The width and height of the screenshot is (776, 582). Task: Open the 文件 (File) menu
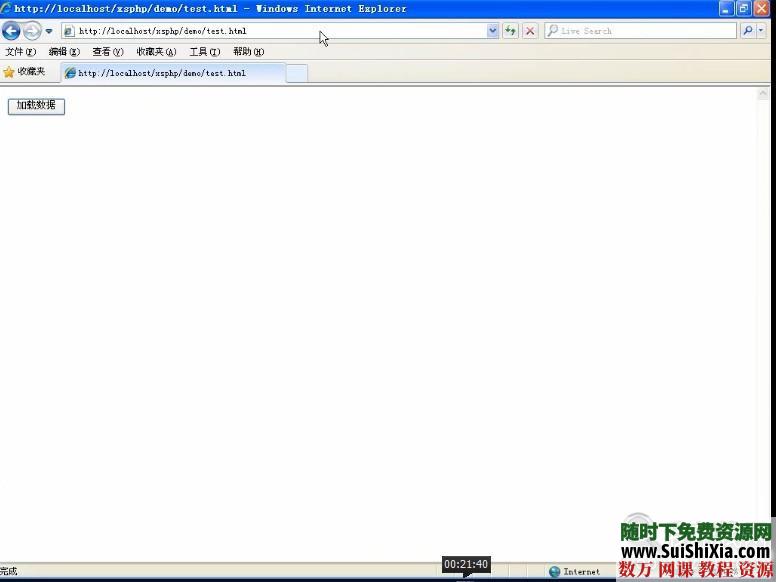pyautogui.click(x=20, y=52)
